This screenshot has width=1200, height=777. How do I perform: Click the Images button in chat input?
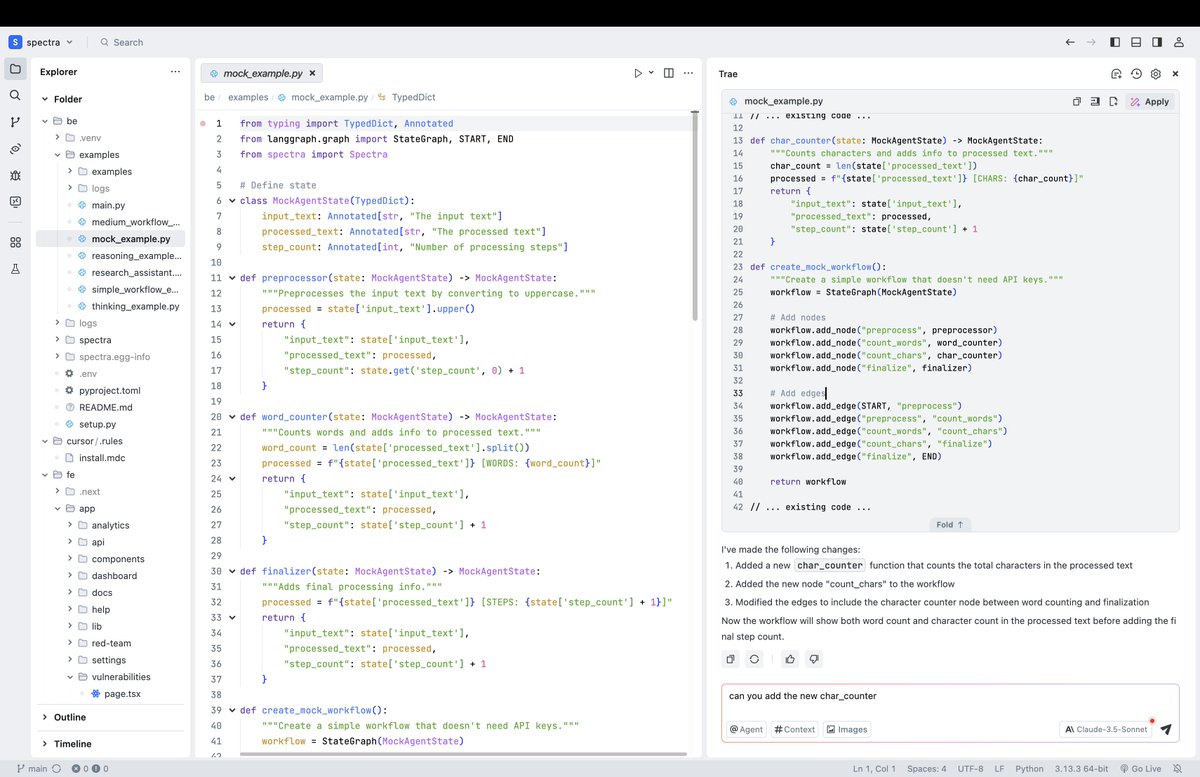[x=846, y=729]
